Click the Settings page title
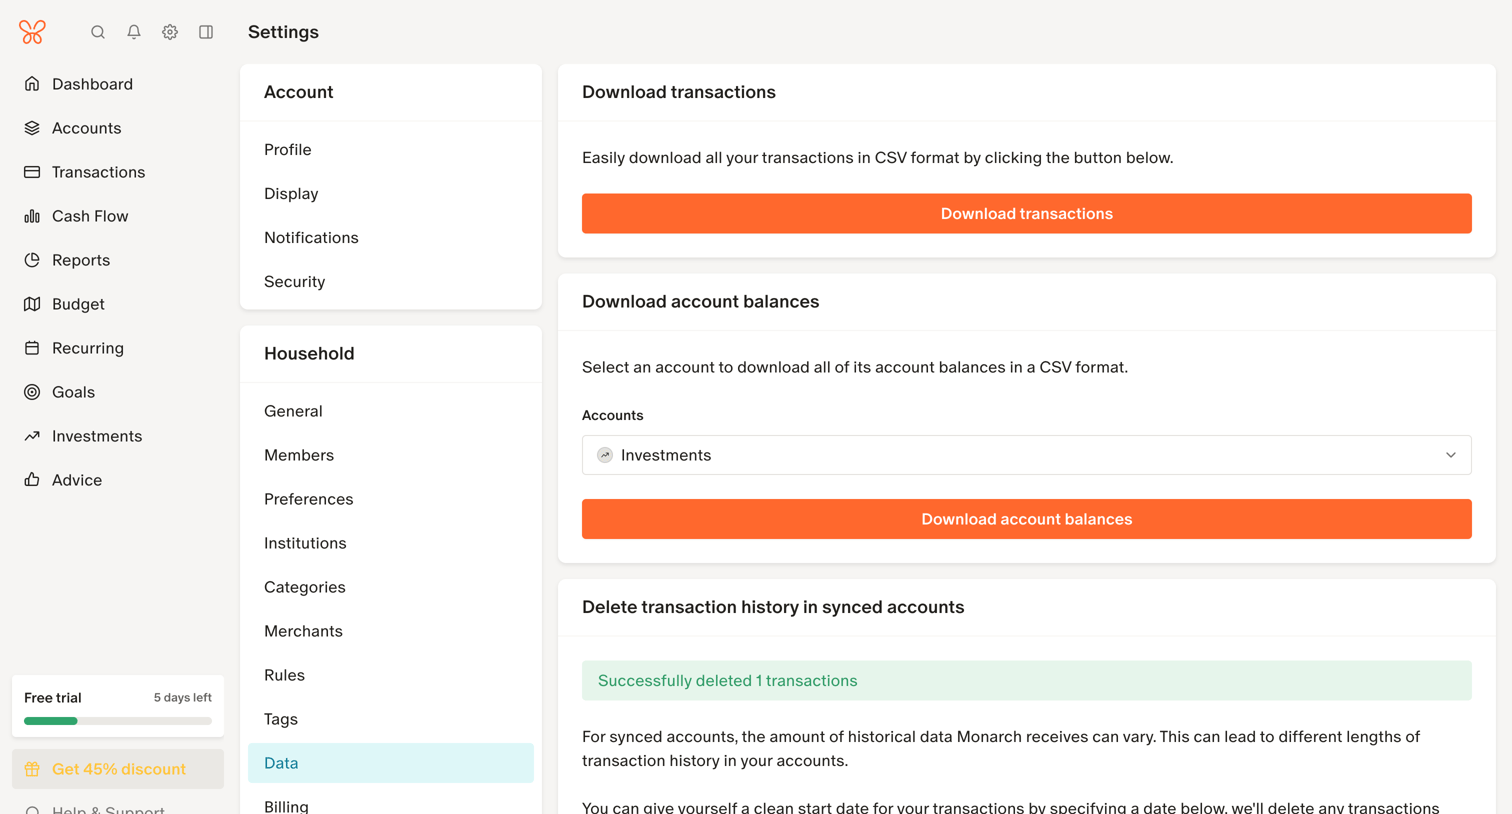Viewport: 1512px width, 814px height. 283,32
